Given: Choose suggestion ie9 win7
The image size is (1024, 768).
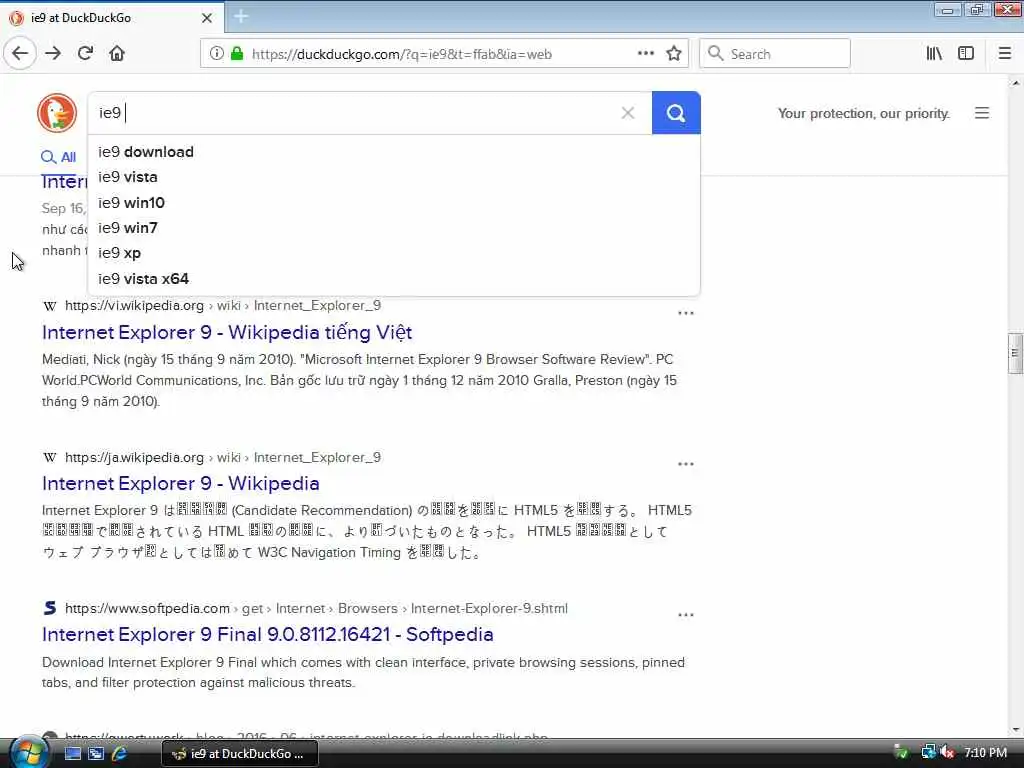Looking at the screenshot, I should 394,228.
